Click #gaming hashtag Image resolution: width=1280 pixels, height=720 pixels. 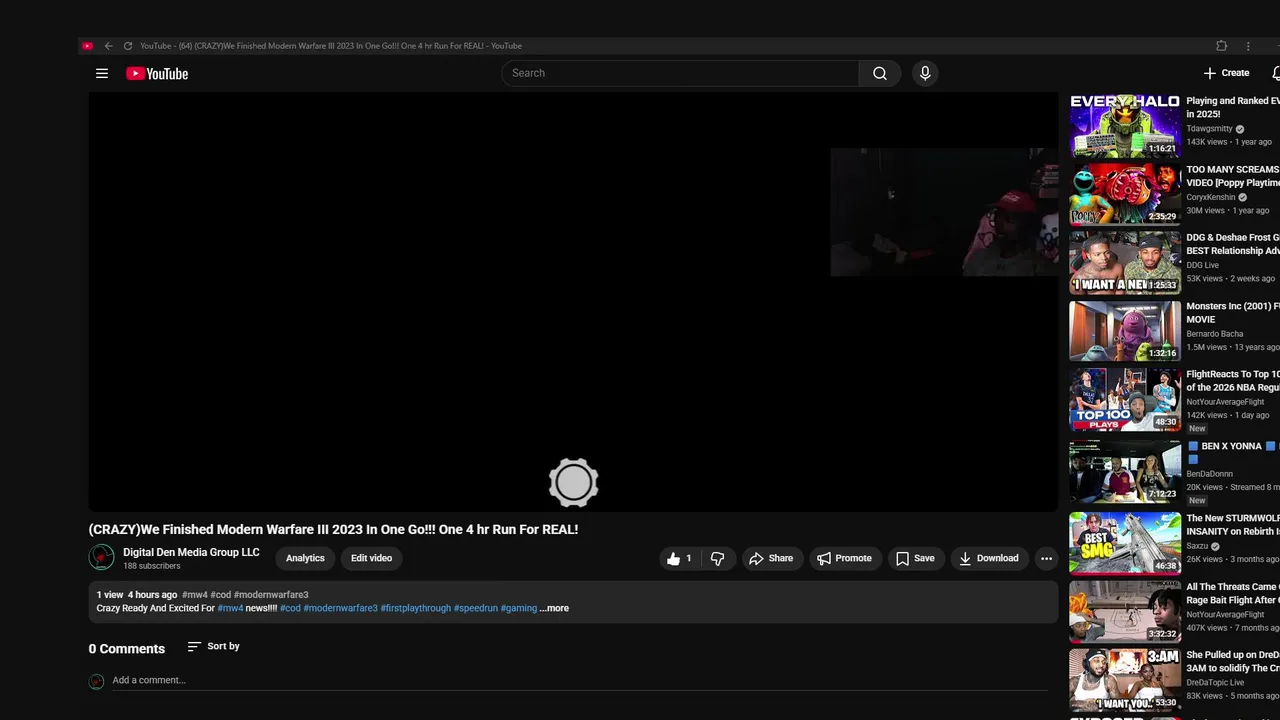coord(518,608)
